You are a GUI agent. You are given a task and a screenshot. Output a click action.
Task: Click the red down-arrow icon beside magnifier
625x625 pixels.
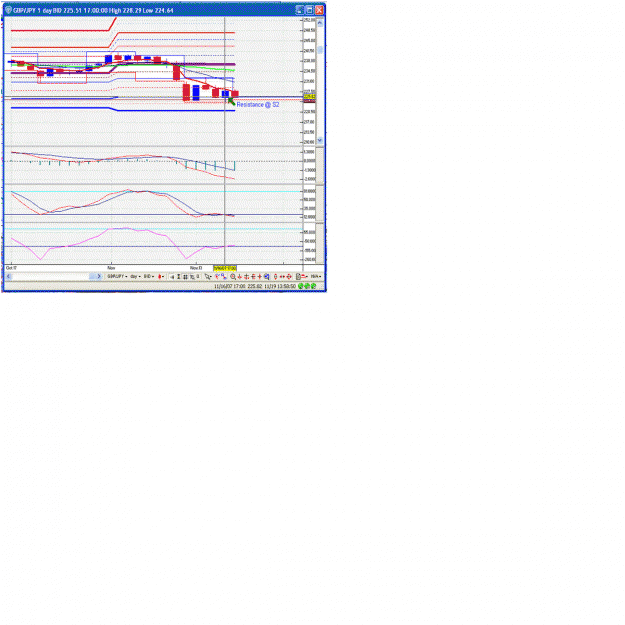coord(240,277)
